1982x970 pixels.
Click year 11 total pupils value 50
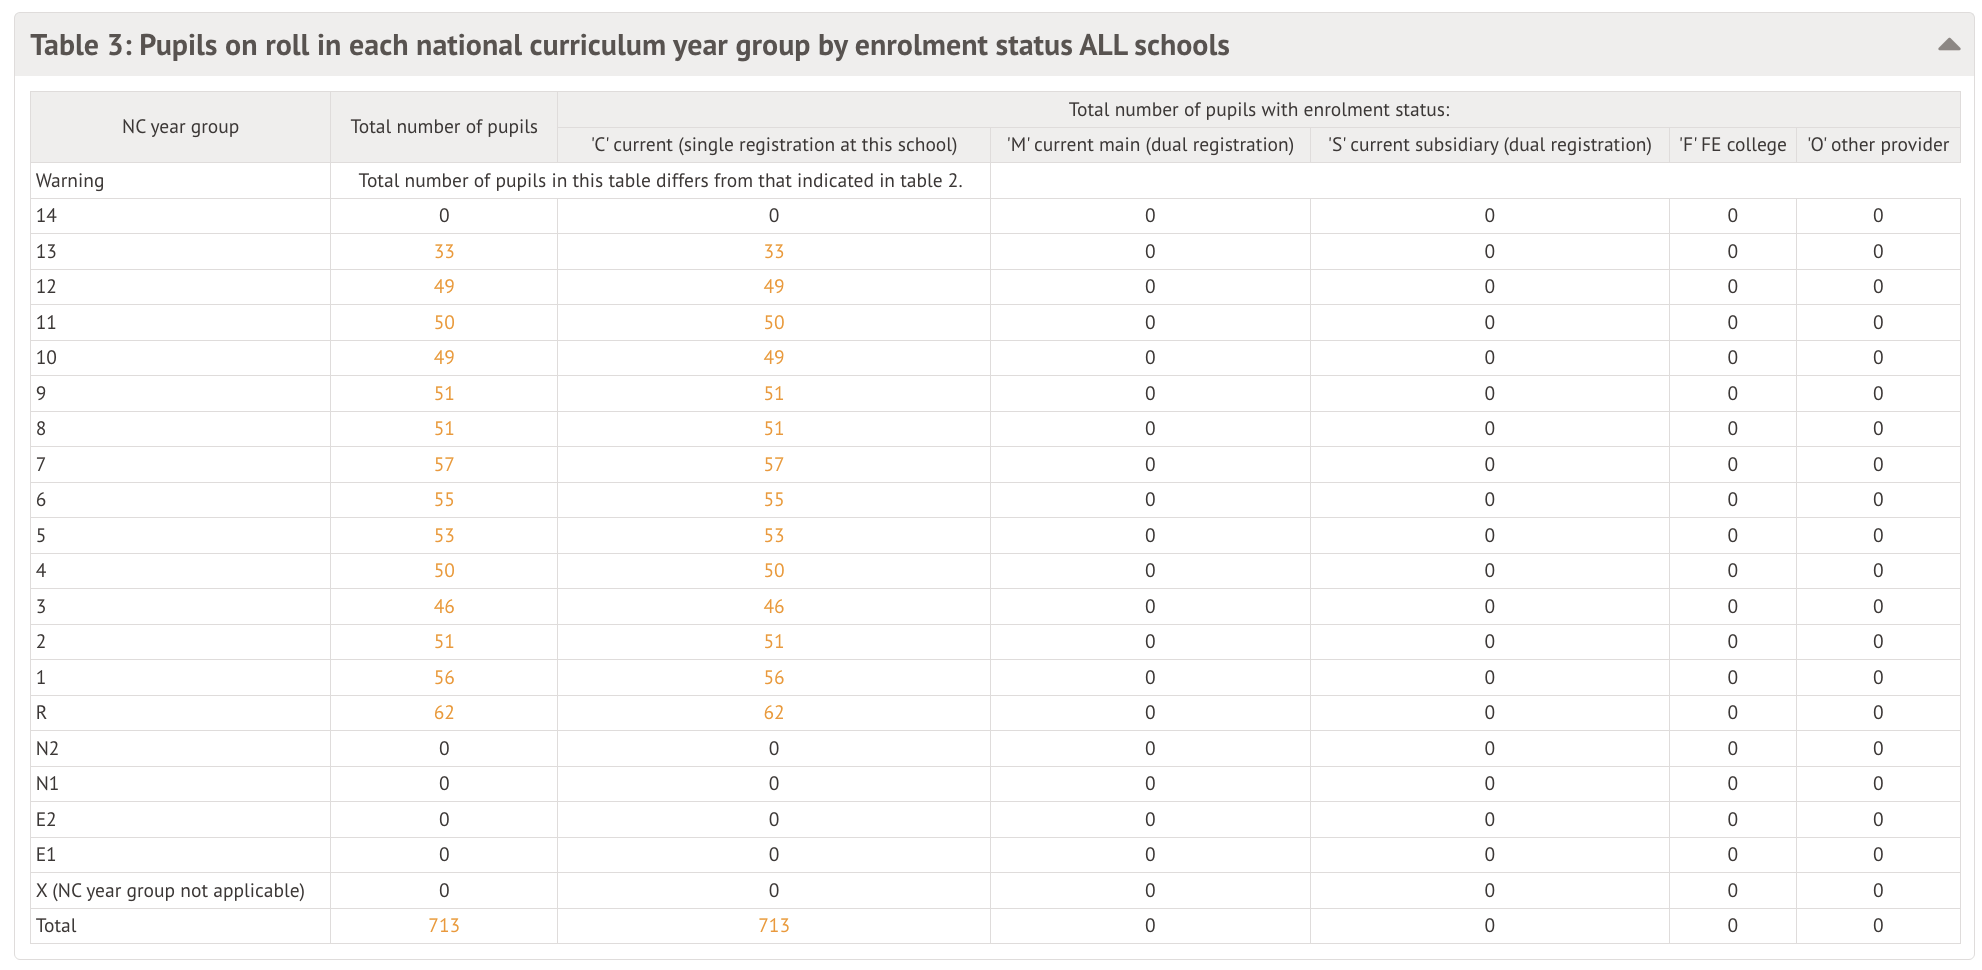click(x=444, y=322)
